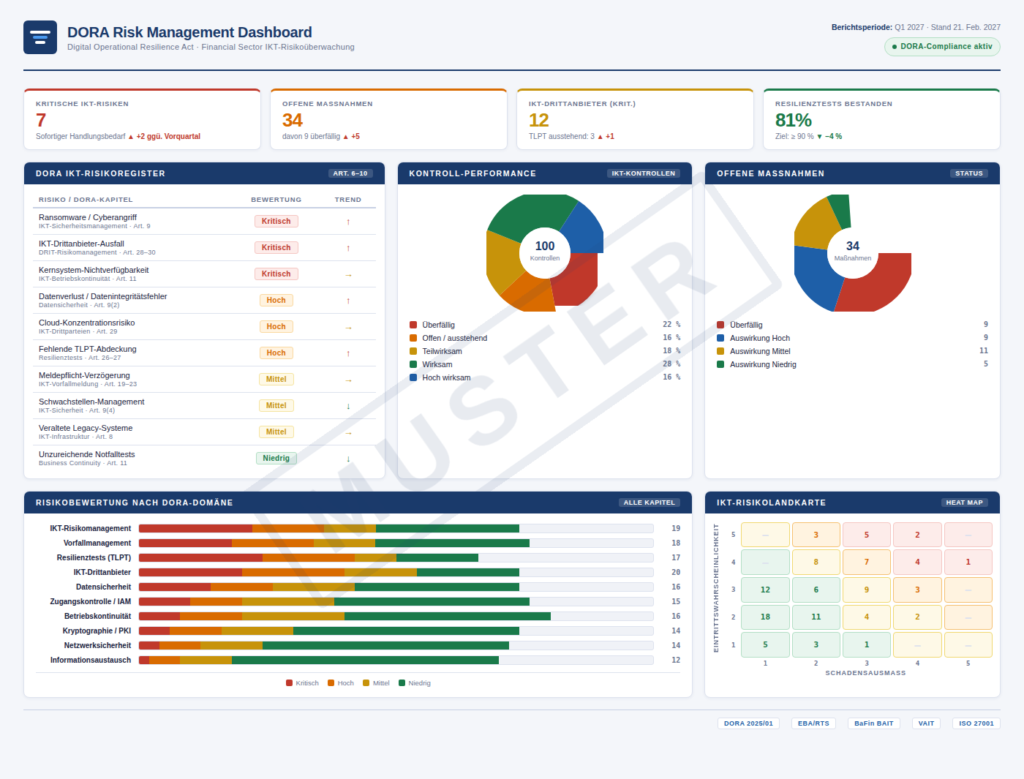Switch to the ISO 27001 reference tab
The height and width of the screenshot is (779, 1024).
[977, 722]
